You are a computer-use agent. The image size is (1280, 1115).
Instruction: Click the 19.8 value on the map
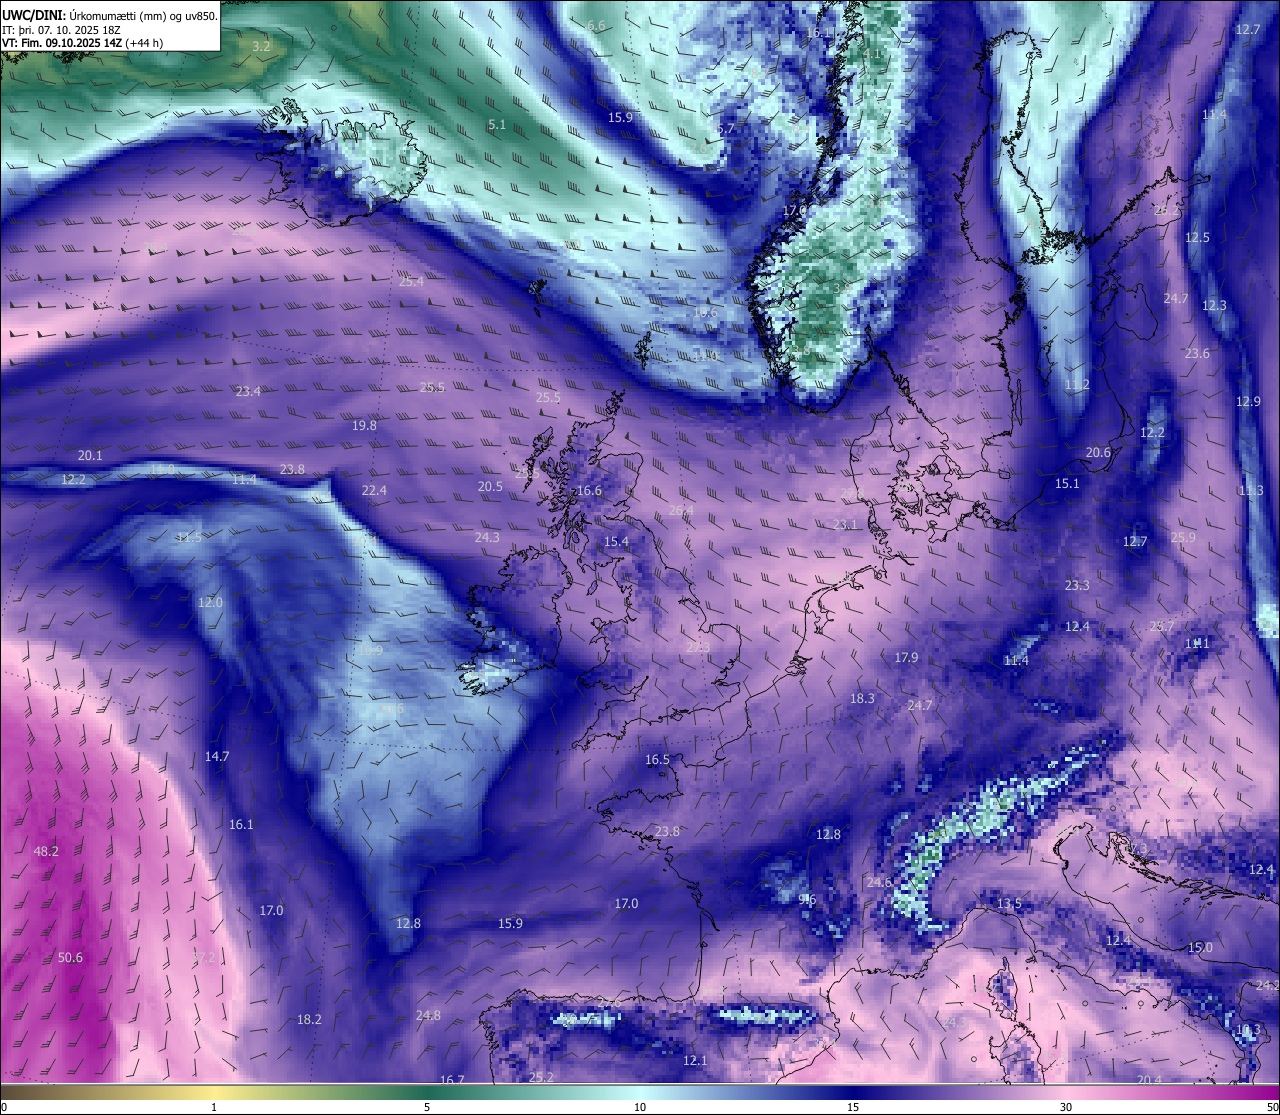coord(364,426)
